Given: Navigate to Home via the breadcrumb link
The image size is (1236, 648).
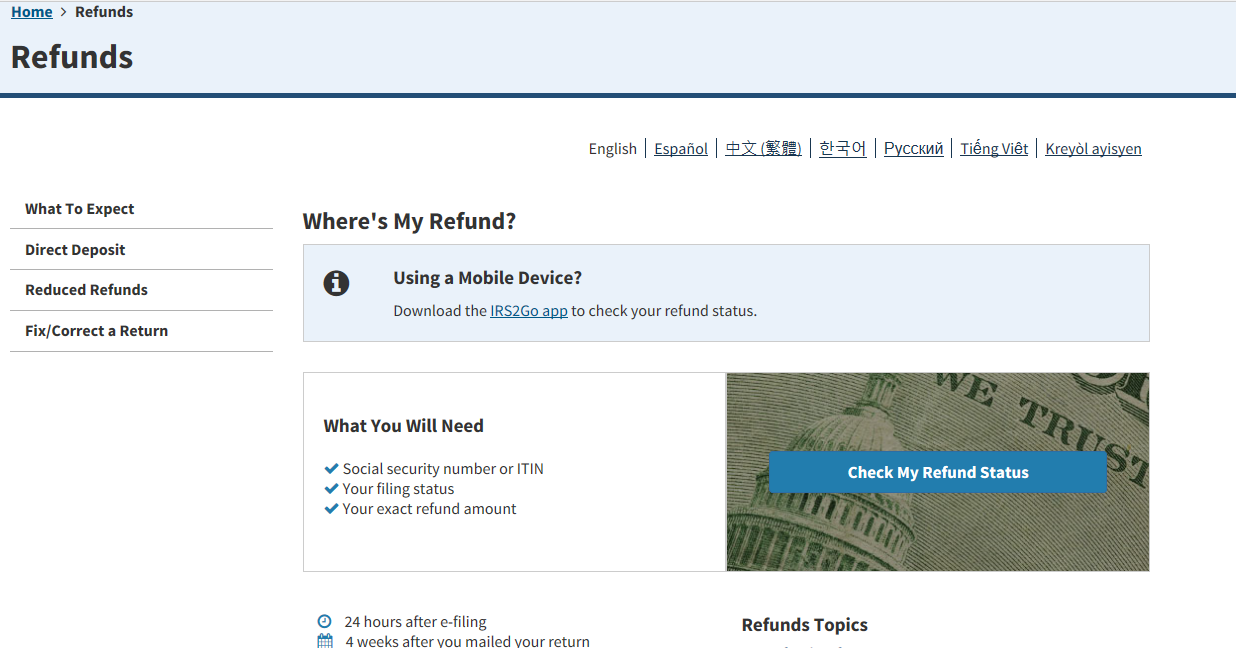Looking at the screenshot, I should click(31, 11).
